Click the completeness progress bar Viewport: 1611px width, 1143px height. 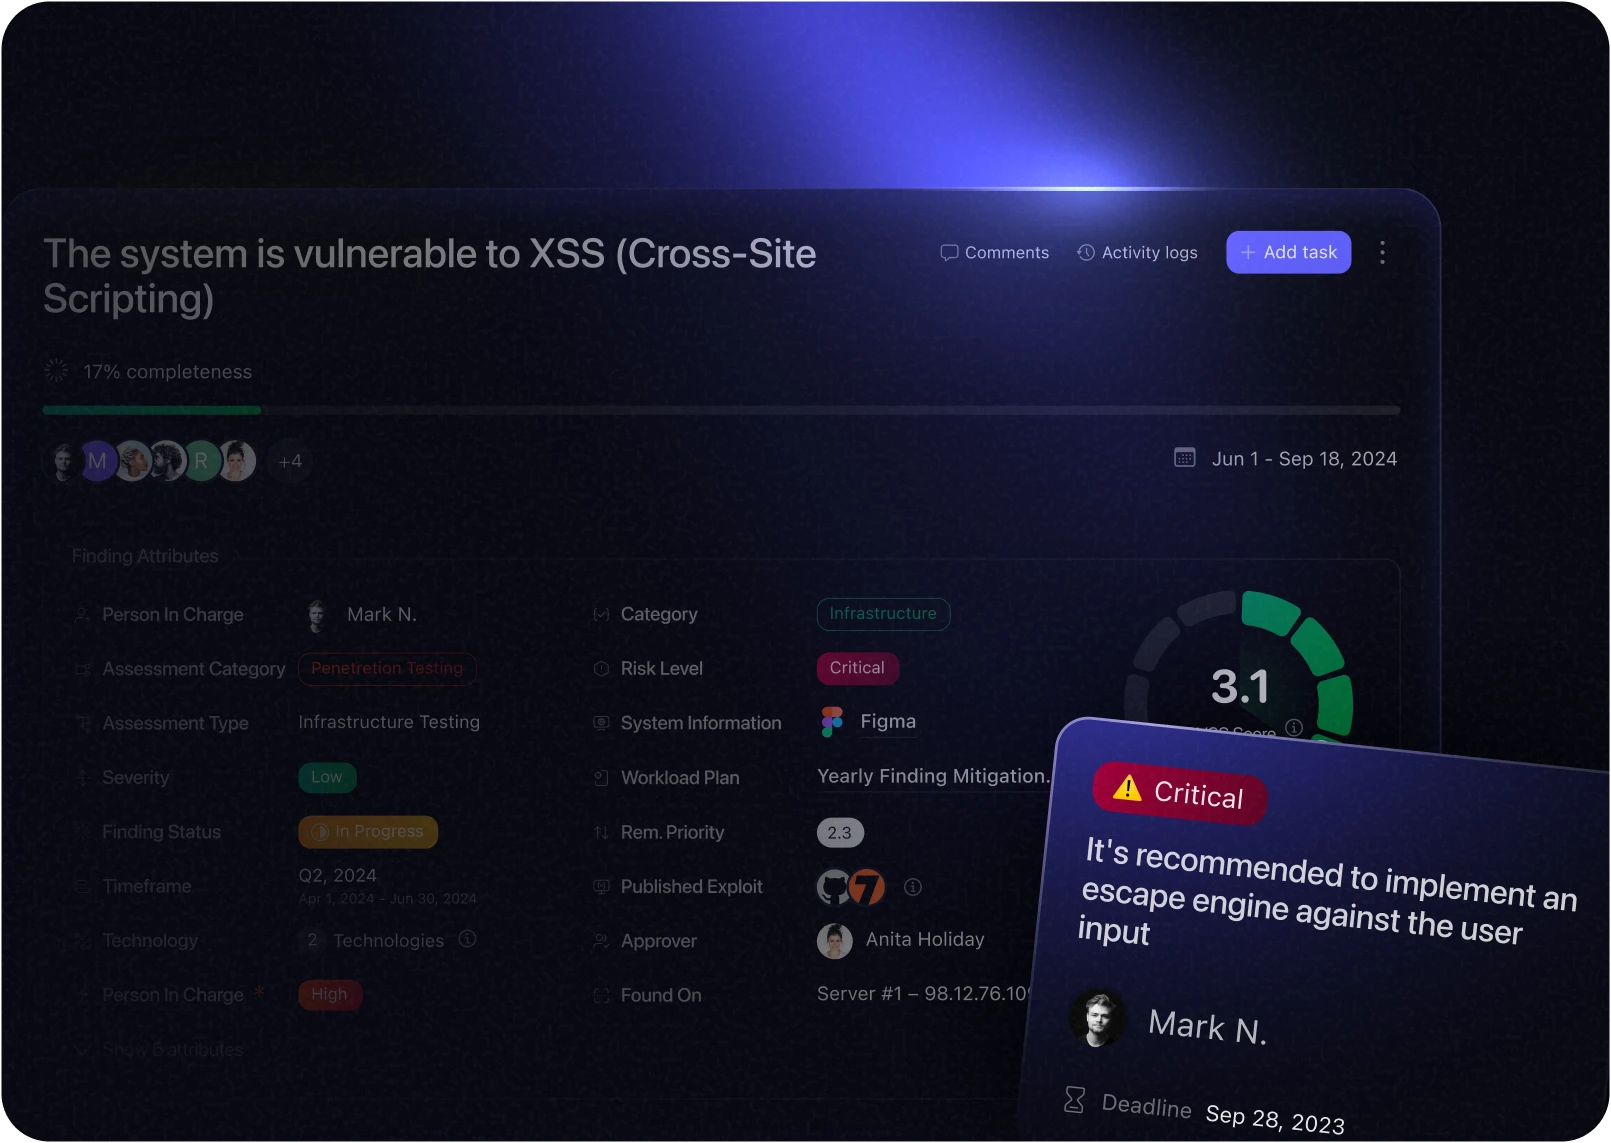(x=721, y=410)
